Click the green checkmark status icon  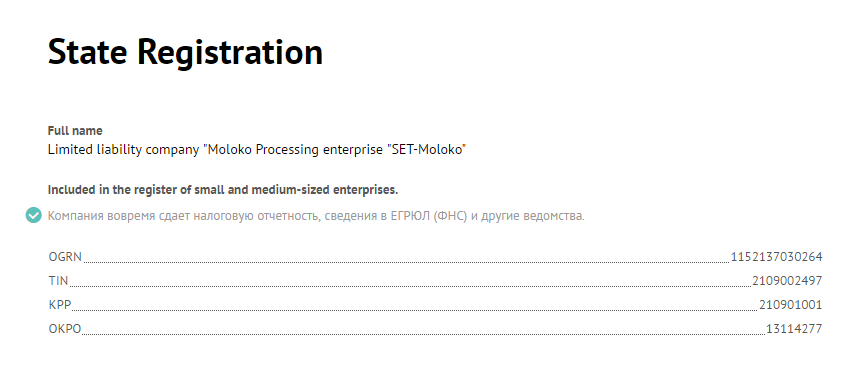pos(33,215)
